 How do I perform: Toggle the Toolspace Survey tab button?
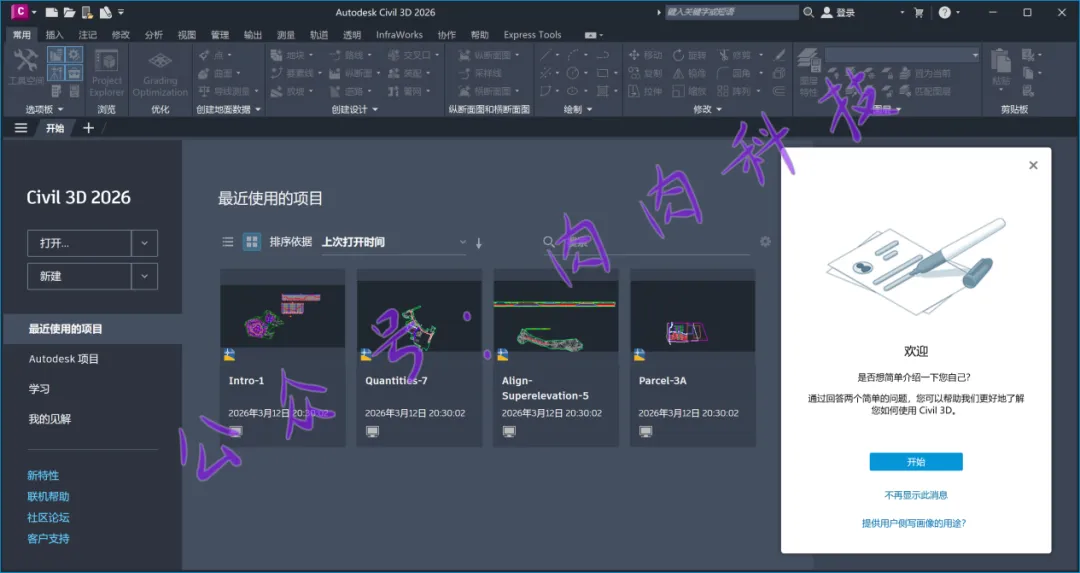click(56, 72)
